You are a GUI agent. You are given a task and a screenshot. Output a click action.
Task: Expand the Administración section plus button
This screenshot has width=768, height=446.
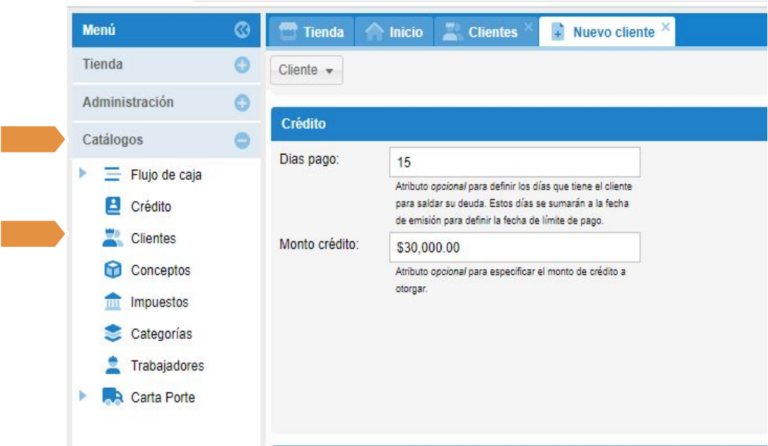(x=241, y=103)
